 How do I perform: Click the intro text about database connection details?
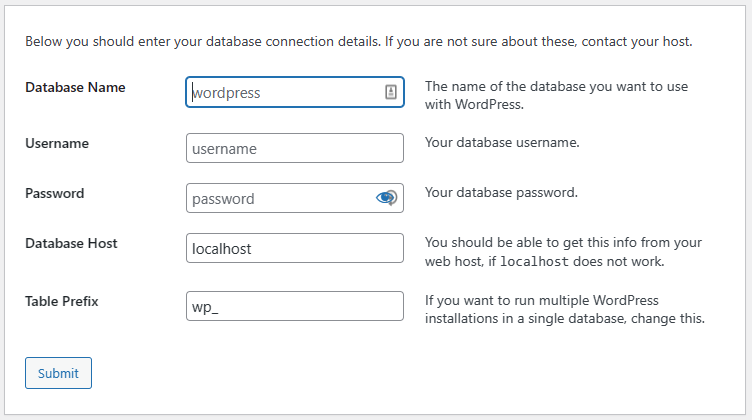coord(359,41)
